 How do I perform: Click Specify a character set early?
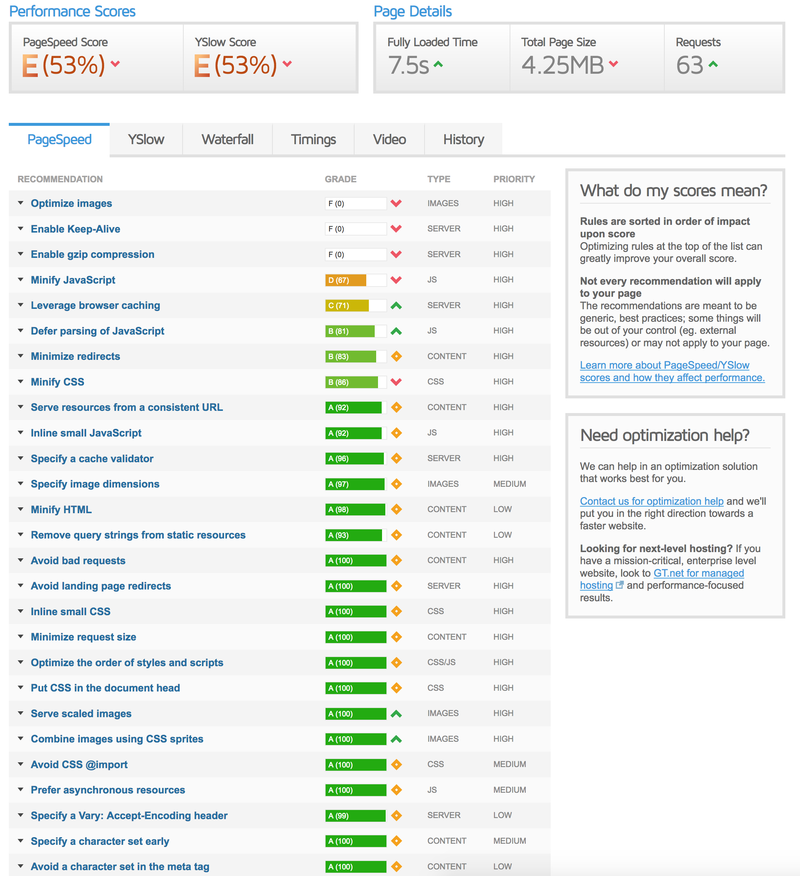[x=100, y=841]
